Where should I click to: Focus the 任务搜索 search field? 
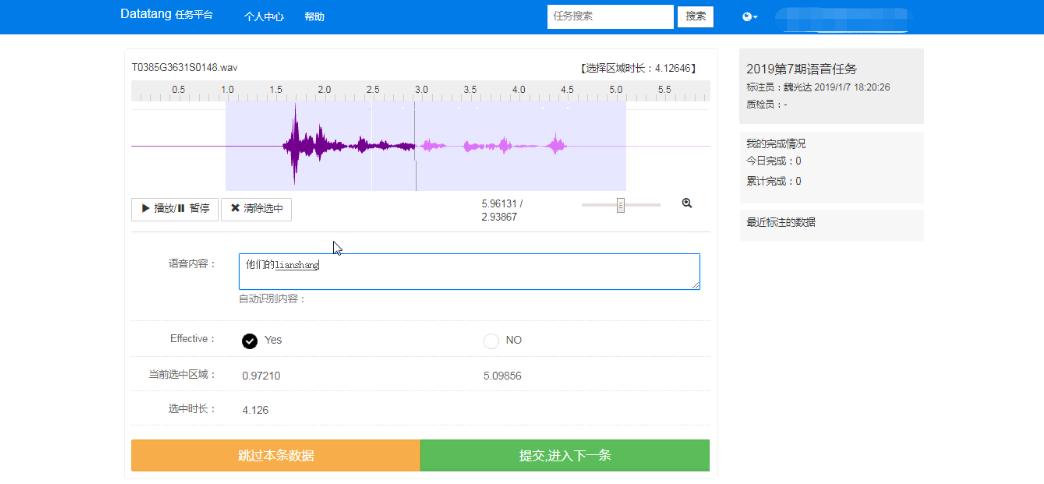(x=610, y=17)
